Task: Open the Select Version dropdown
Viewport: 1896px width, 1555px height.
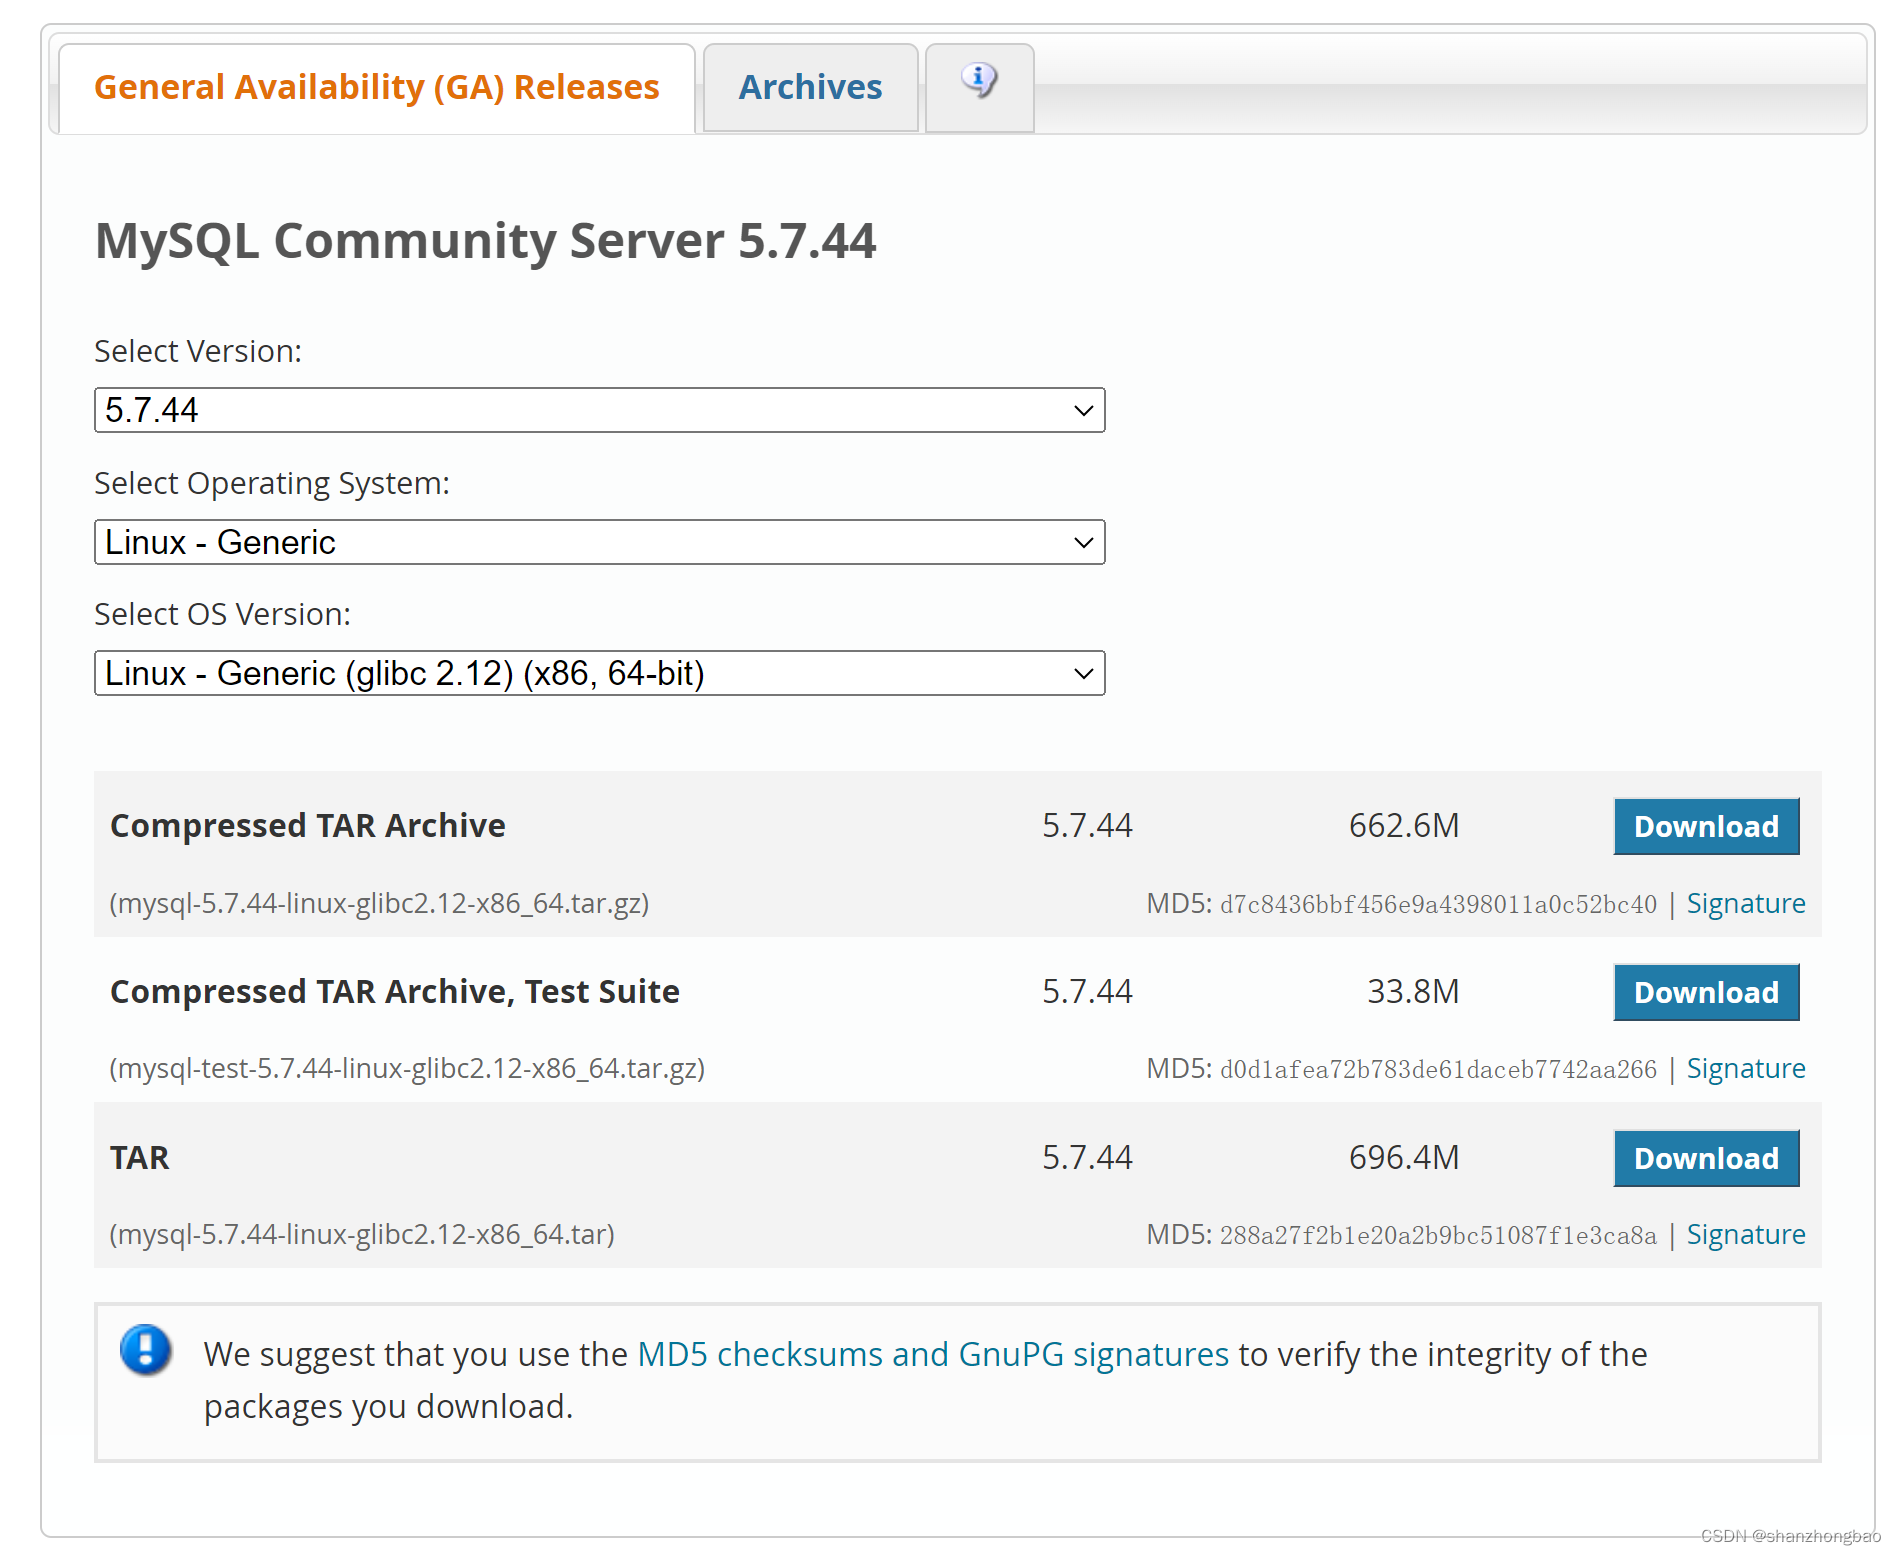Action: tap(598, 409)
